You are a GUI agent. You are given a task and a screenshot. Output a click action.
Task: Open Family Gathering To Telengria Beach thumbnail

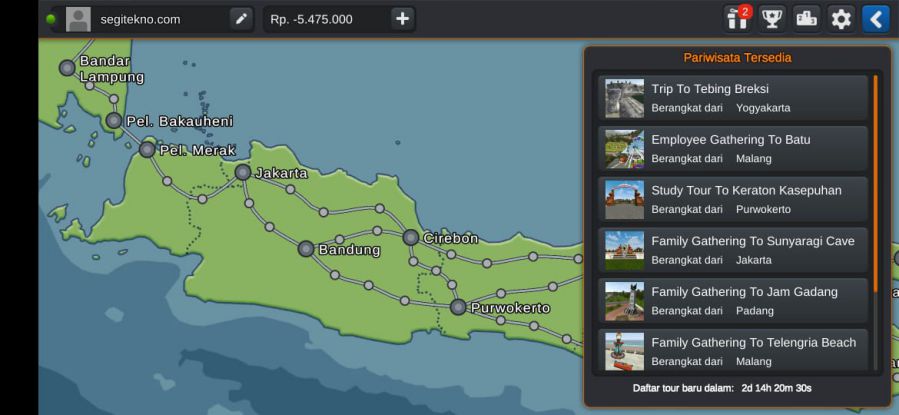[x=625, y=351]
